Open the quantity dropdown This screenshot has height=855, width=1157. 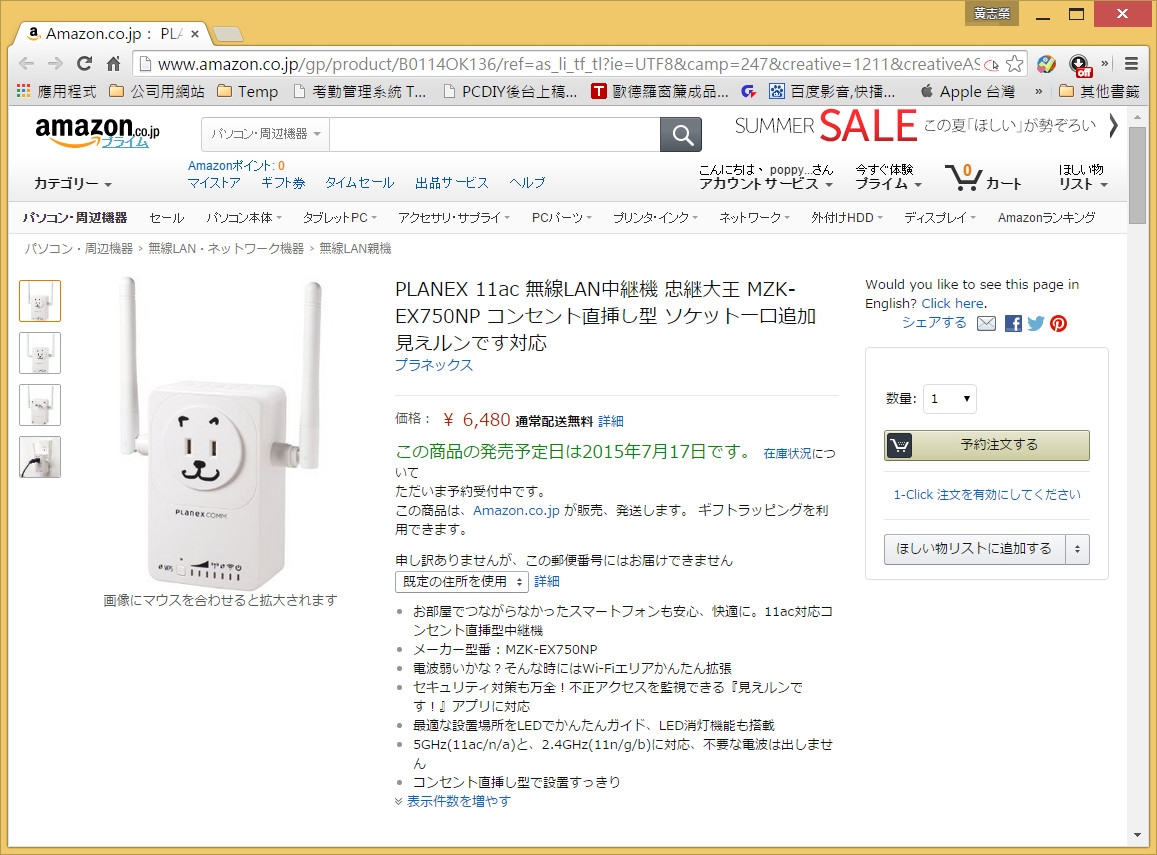pyautogui.click(x=950, y=399)
